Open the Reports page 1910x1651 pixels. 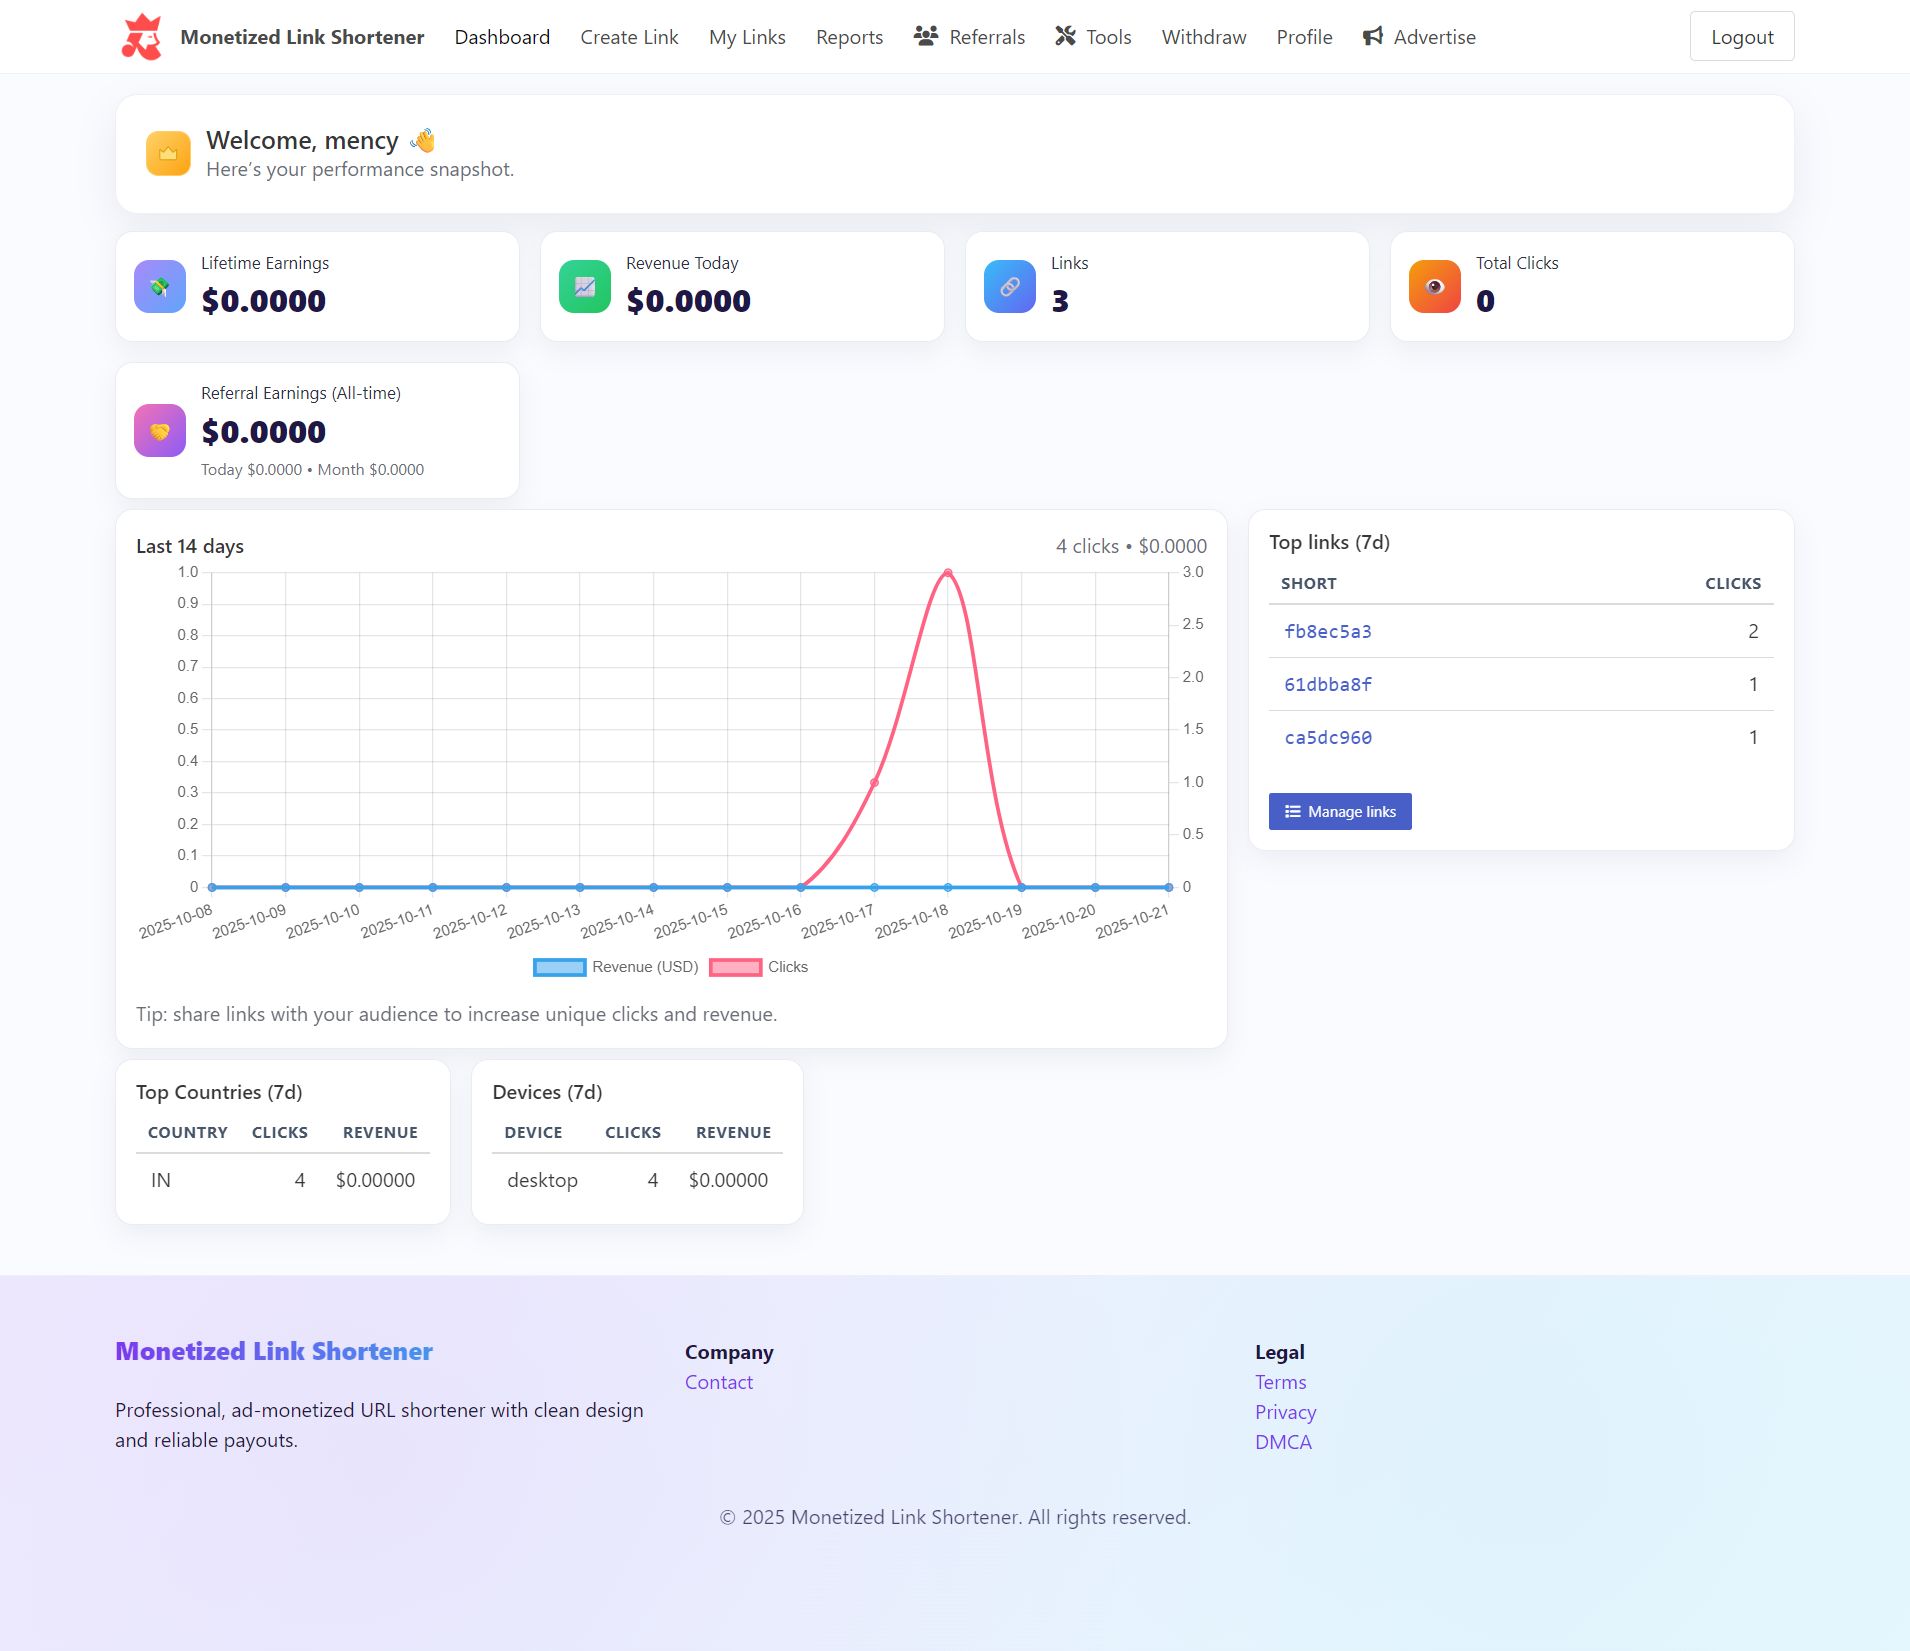(849, 37)
